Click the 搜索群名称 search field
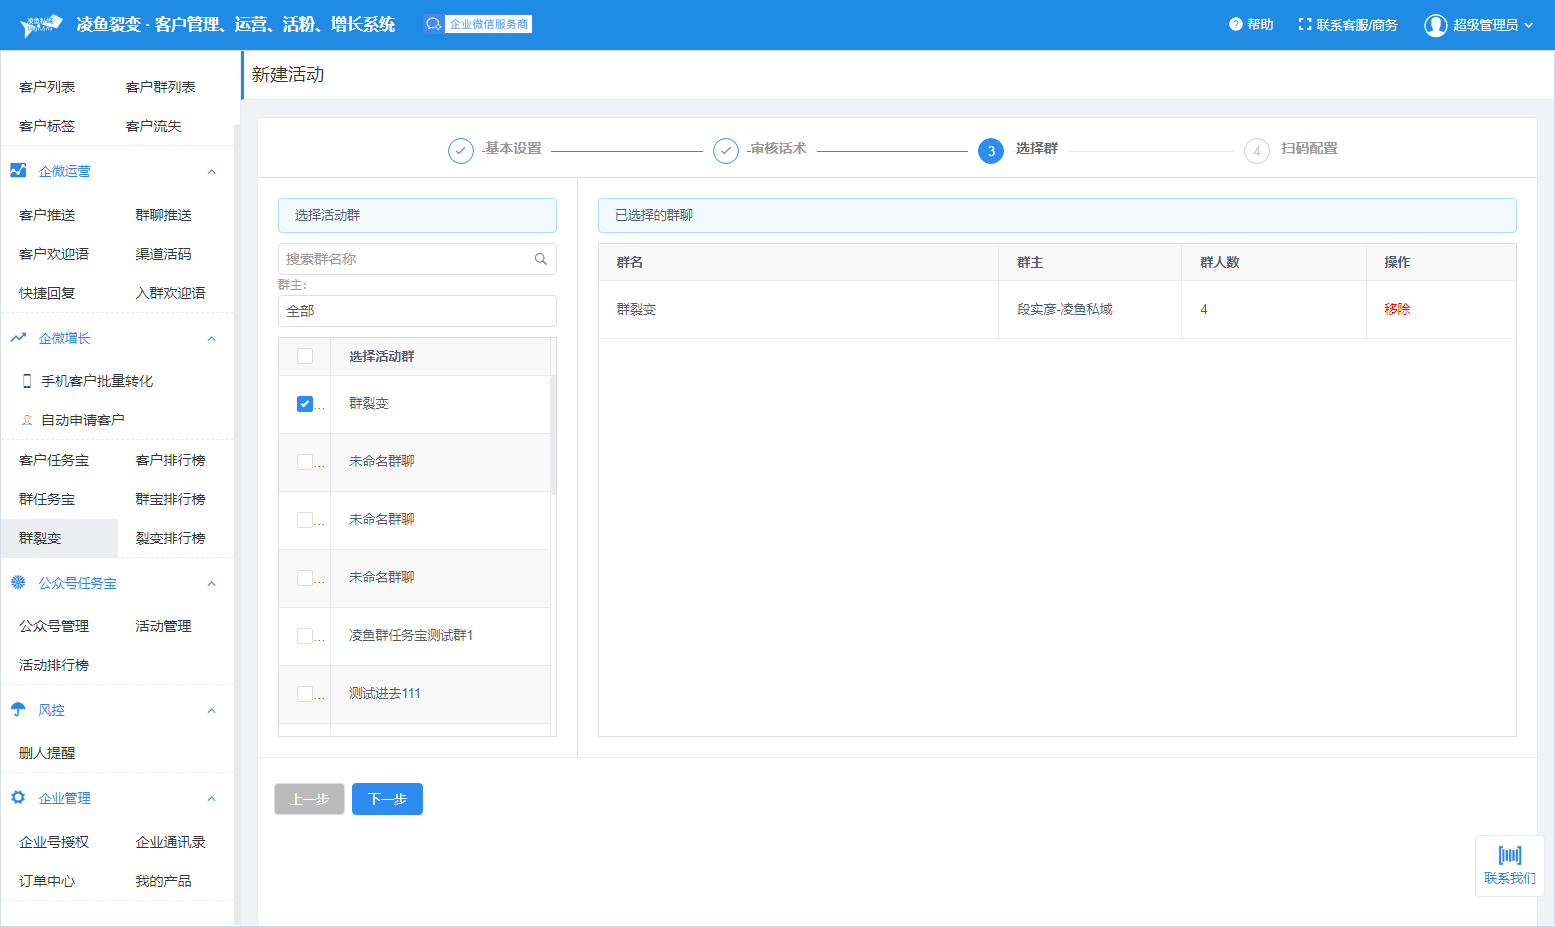This screenshot has height=927, width=1555. click(x=405, y=259)
